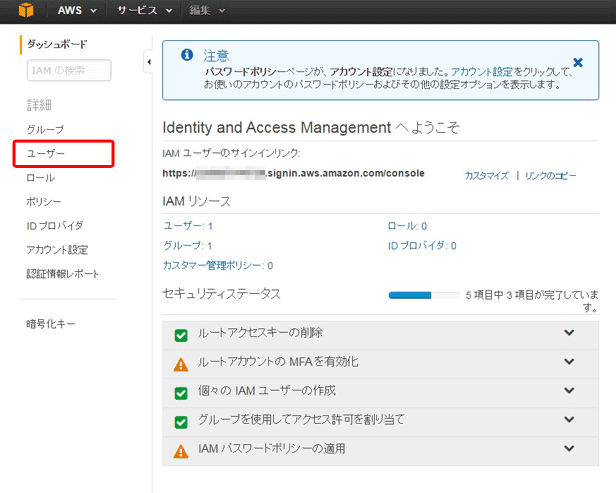Click green check beside ルートアクセスキーの削除
Screen dimensions: 616x493
click(181, 335)
